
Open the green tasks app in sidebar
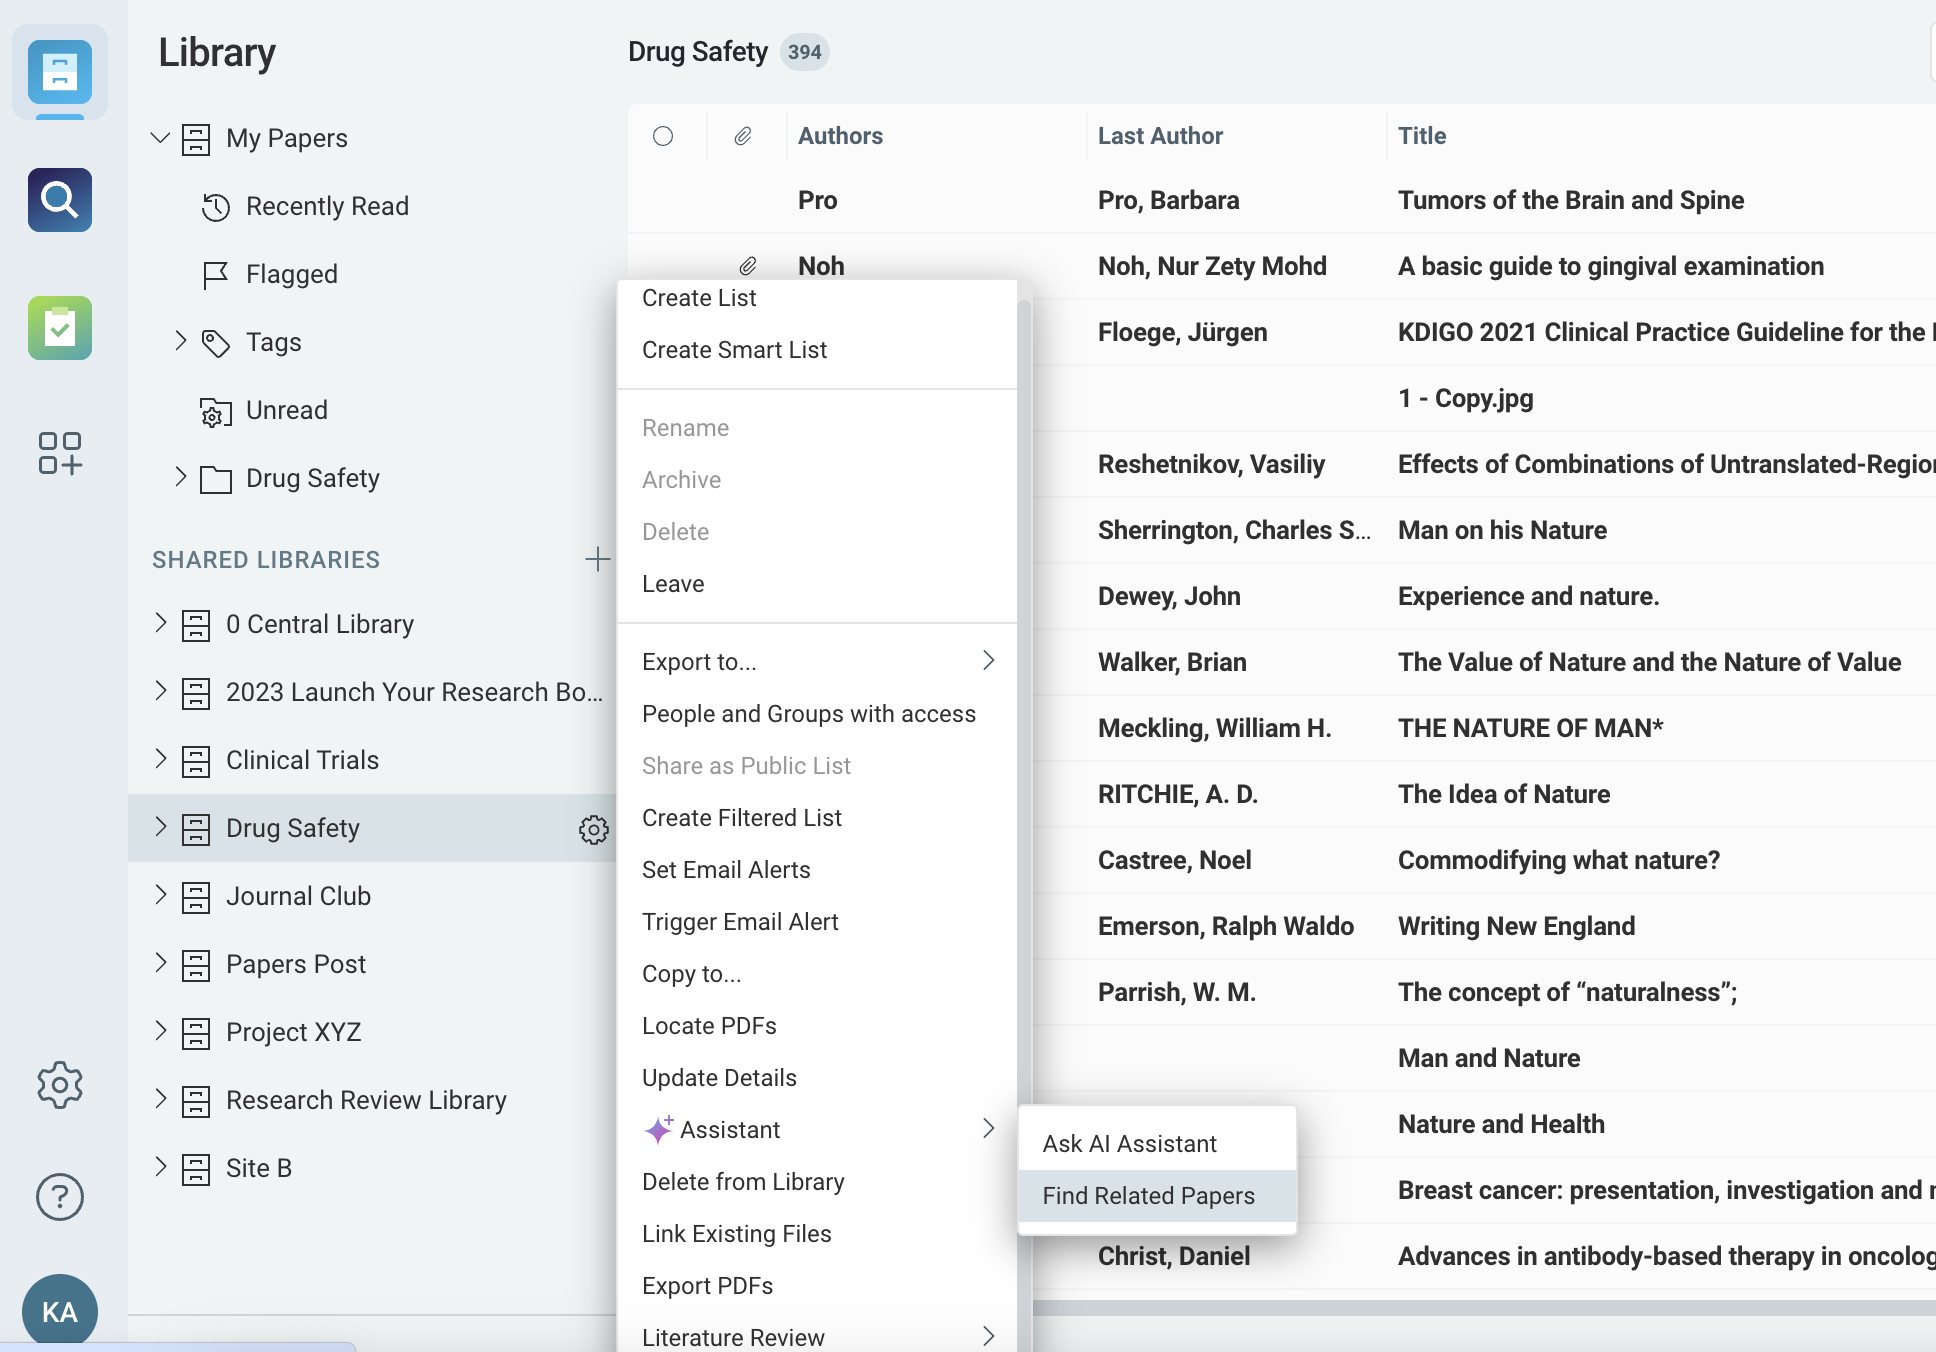59,328
